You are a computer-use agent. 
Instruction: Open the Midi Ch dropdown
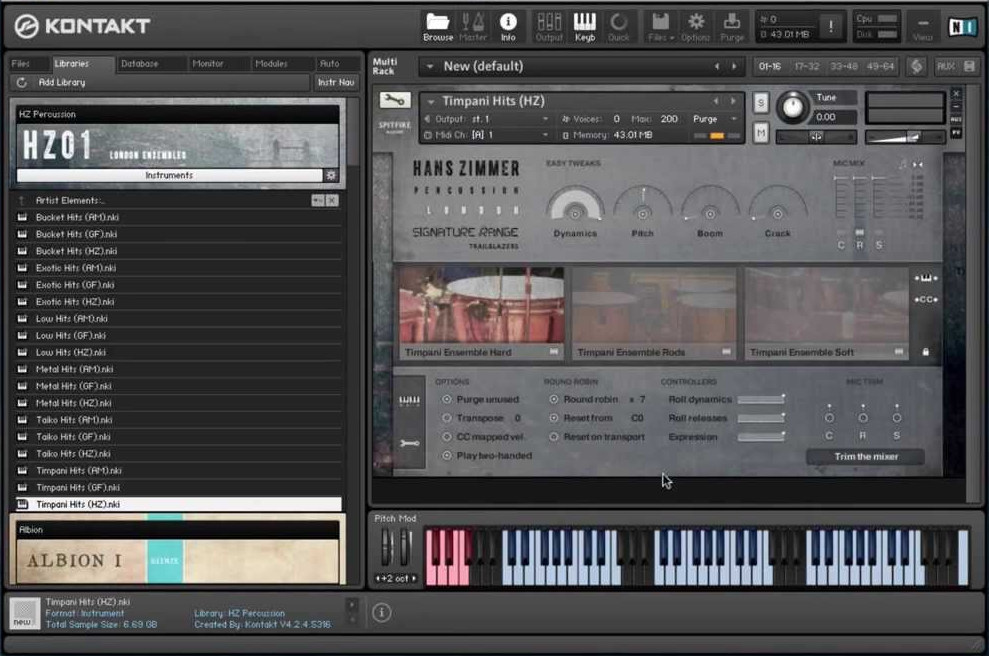(546, 135)
